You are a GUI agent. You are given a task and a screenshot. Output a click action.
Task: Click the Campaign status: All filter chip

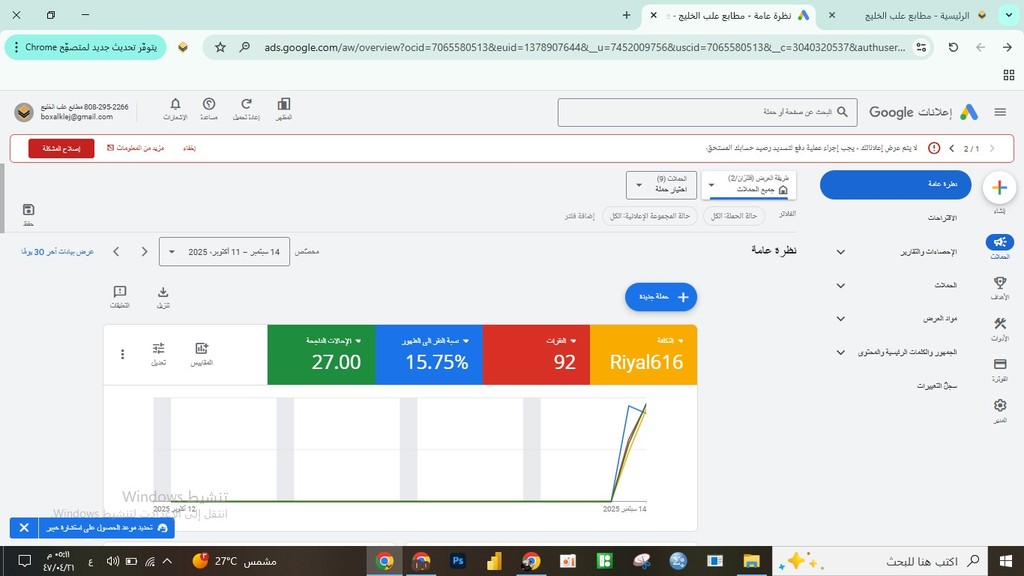(734, 216)
